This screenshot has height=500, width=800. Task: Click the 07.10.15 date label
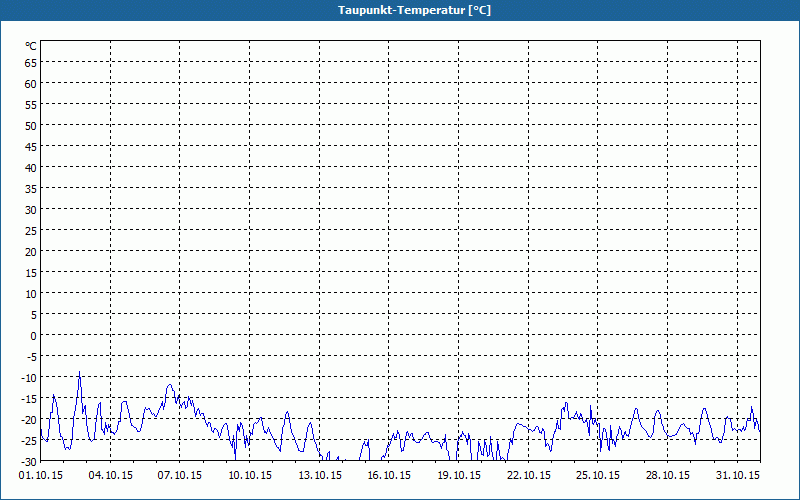click(180, 476)
